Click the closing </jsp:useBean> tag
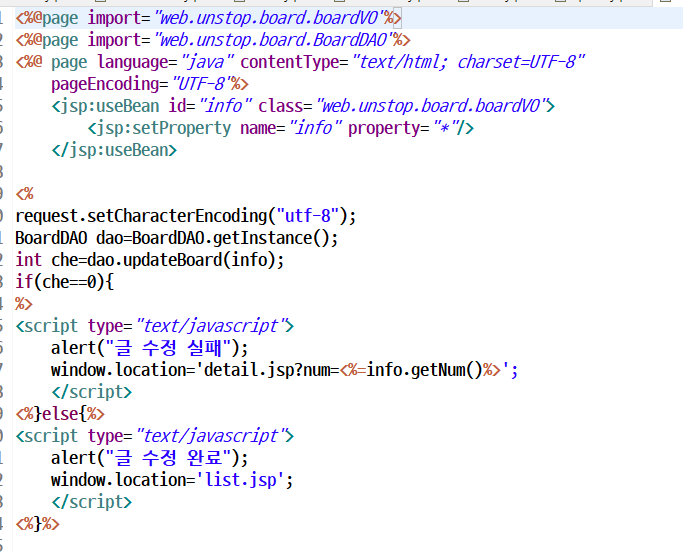This screenshot has width=683, height=553. 114,150
